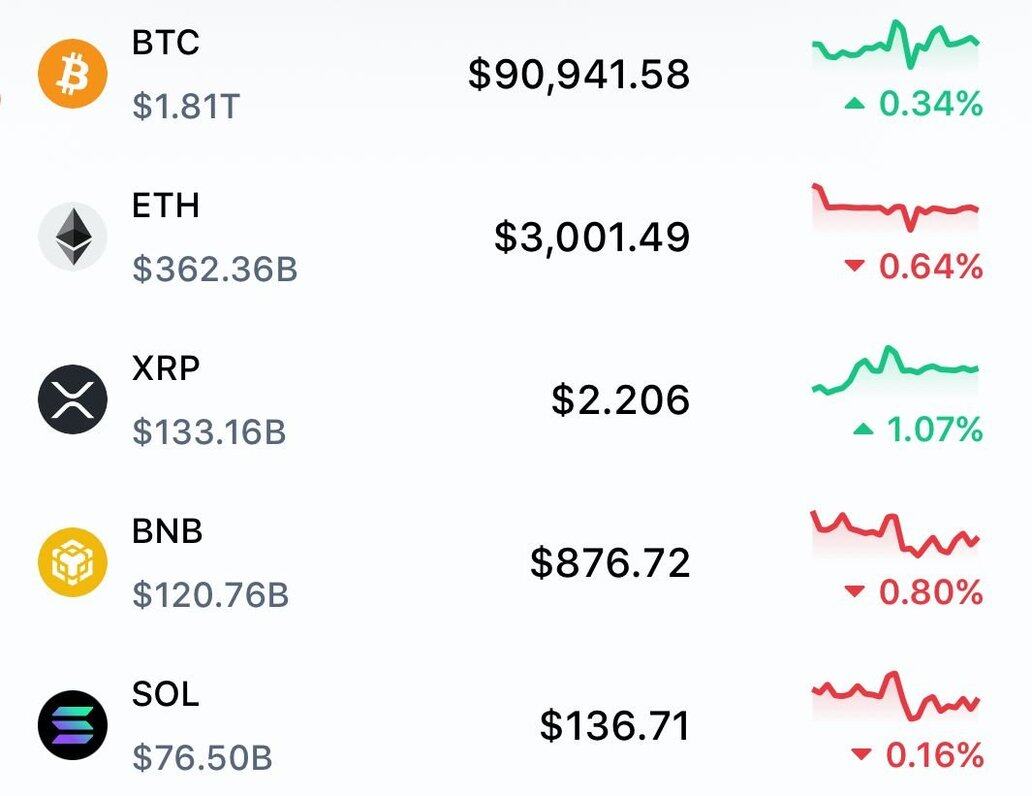Click the SOL market cap $76.50B
Screen dimensions: 1032x796
[202, 757]
